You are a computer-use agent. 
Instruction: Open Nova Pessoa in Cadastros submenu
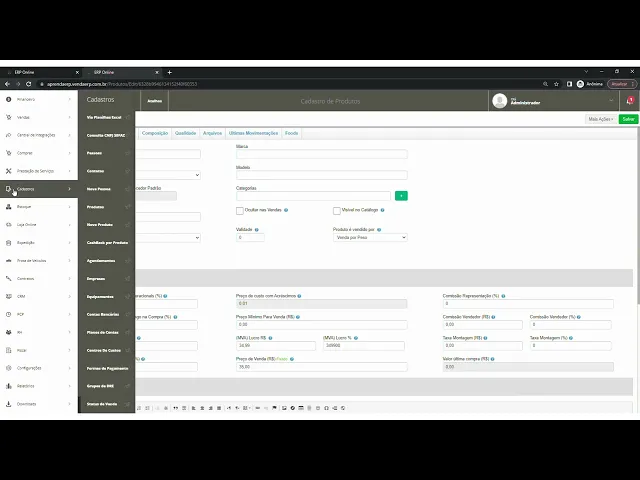[x=98, y=189]
